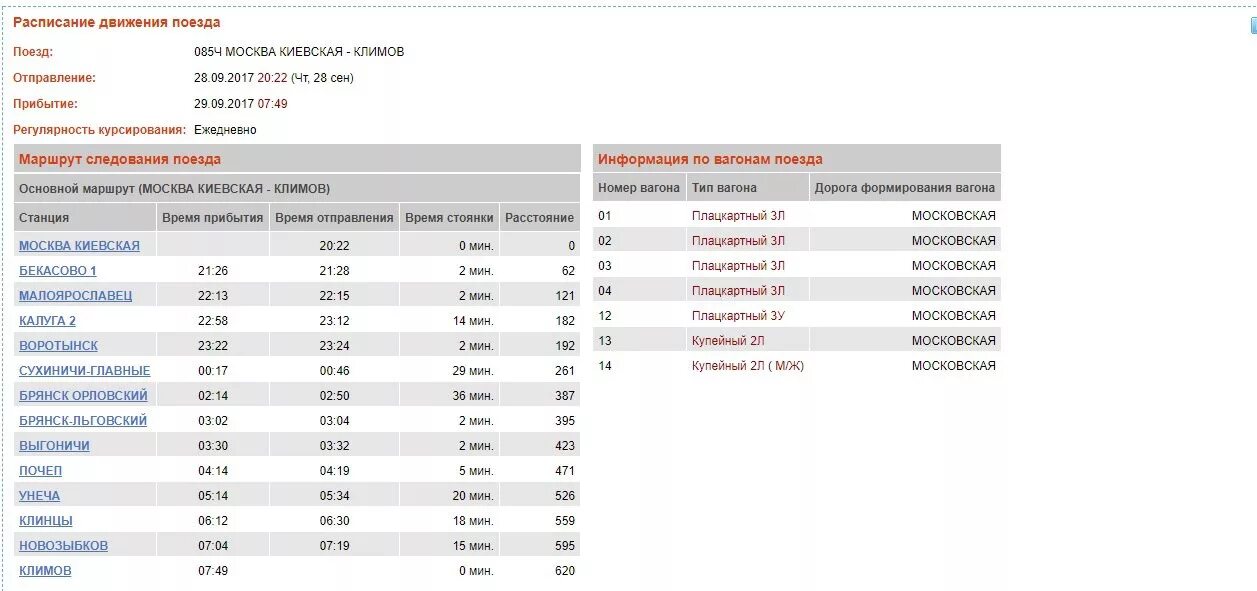This screenshot has height=591, width=1257.
Task: Open the МОСКВА КИЕВСКАЯ station link
Action: (79, 246)
